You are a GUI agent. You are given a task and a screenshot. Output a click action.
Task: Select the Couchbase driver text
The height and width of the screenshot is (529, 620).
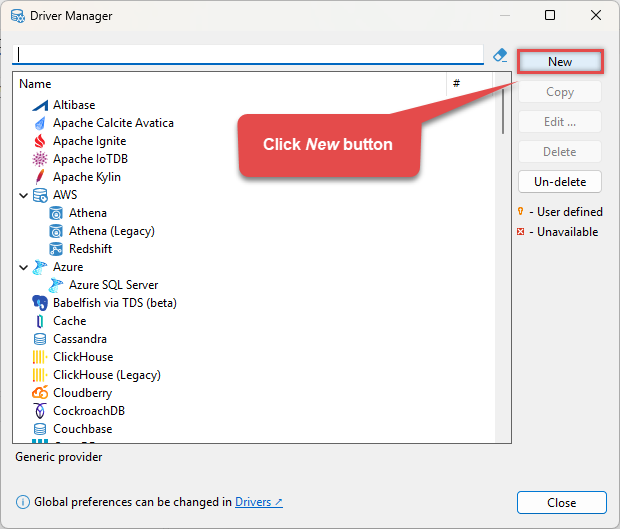(83, 429)
